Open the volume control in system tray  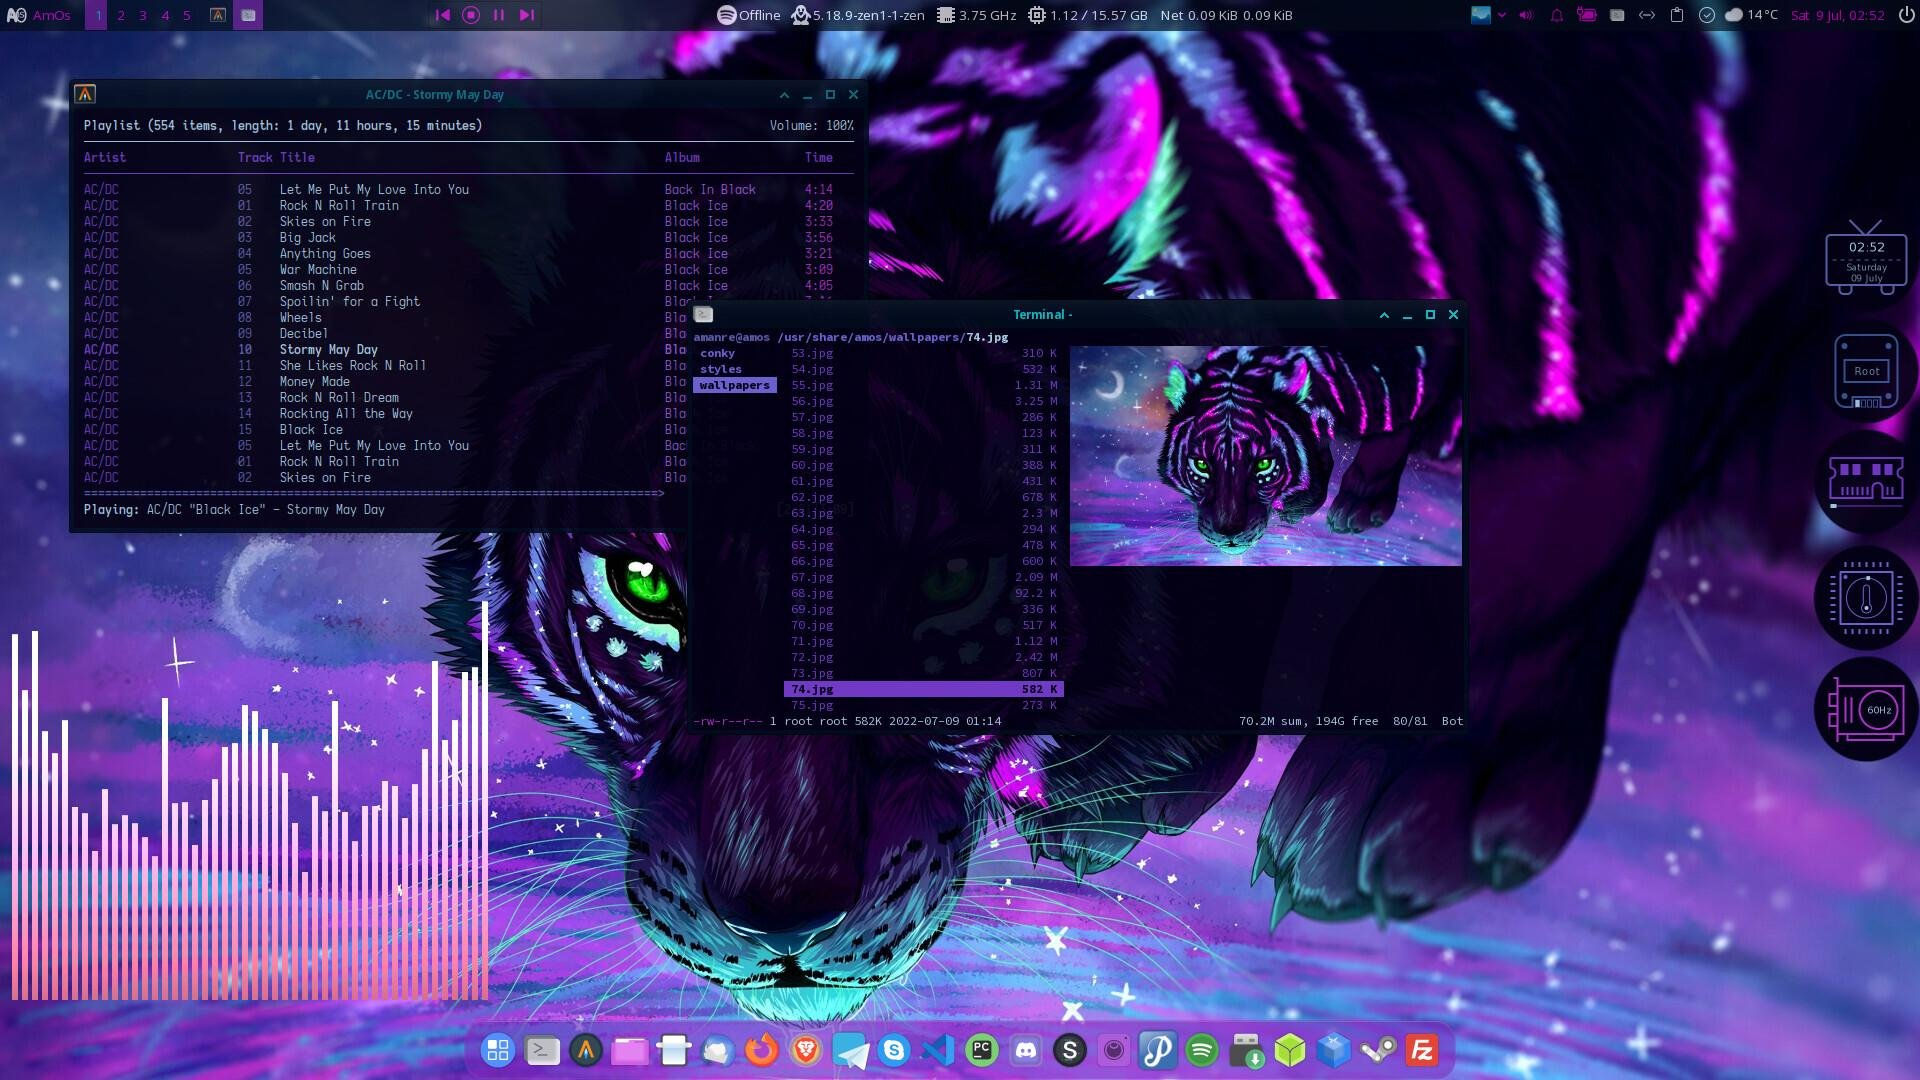(1526, 15)
